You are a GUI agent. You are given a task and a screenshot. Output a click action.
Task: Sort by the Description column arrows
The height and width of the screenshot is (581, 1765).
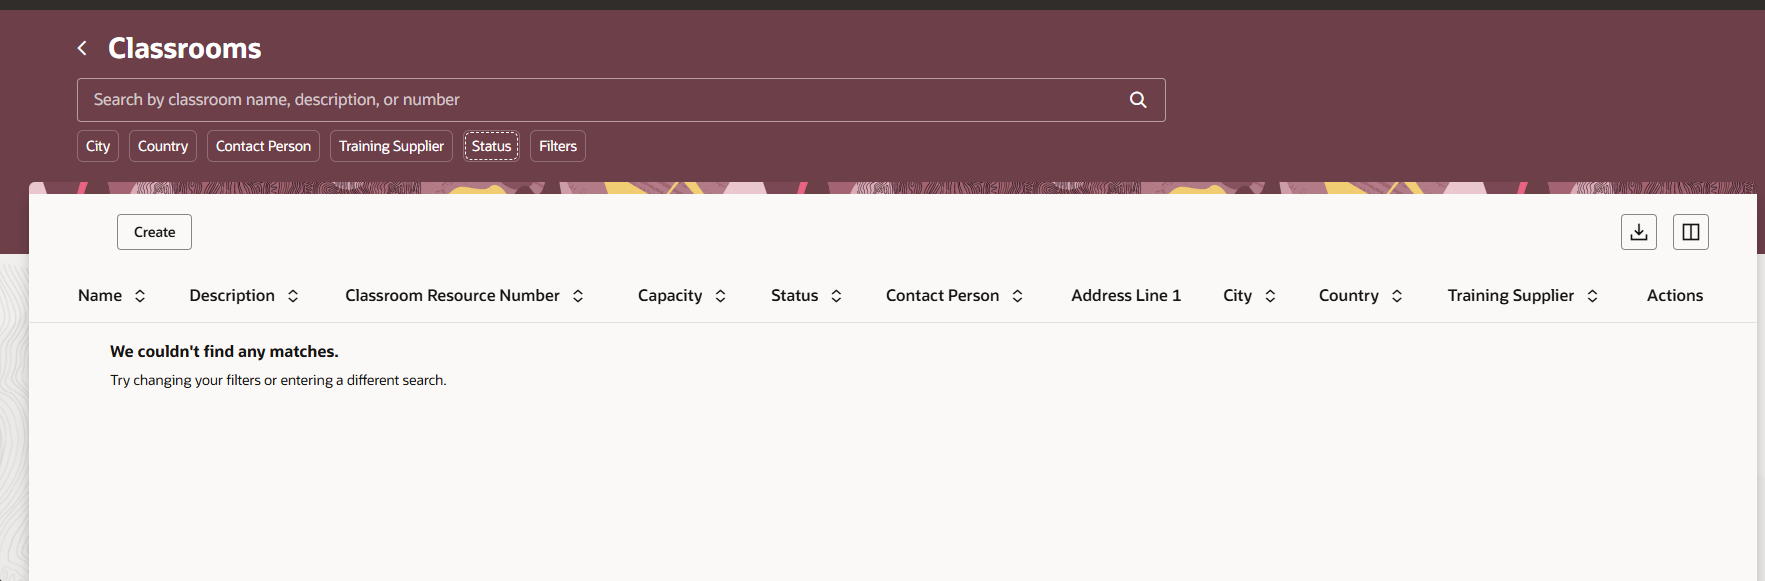(x=293, y=296)
